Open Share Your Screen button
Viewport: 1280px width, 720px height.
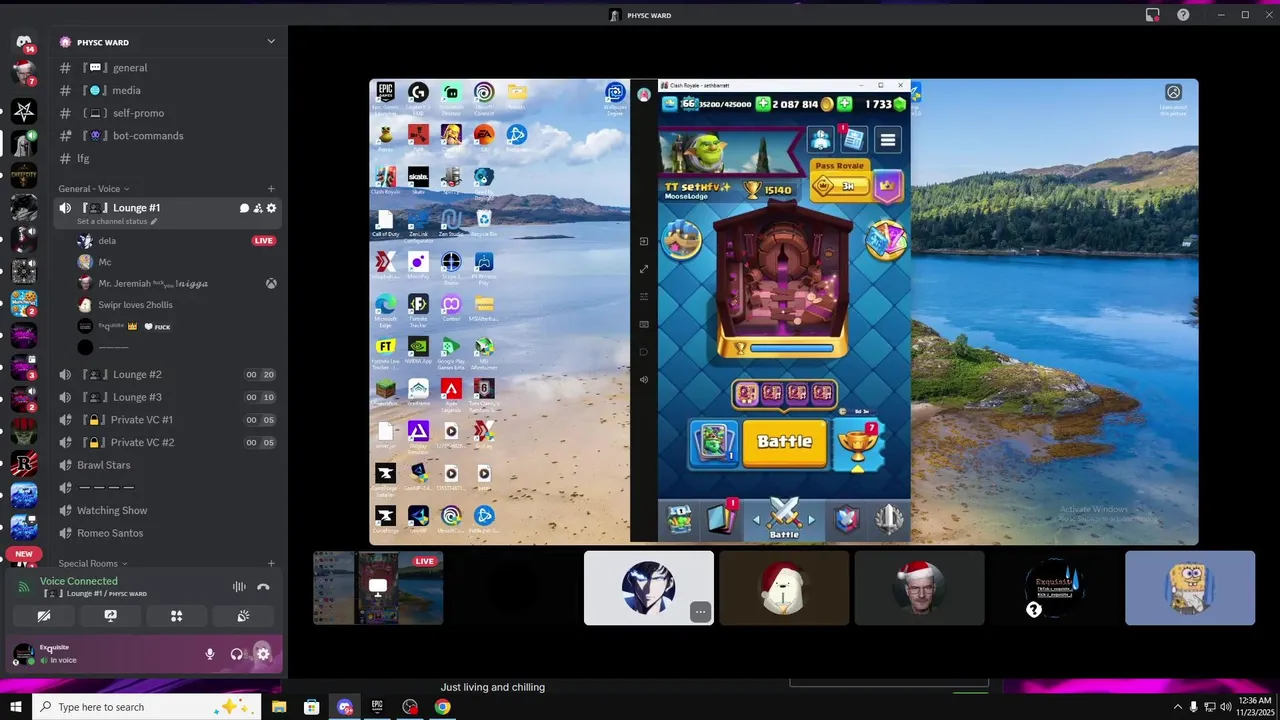[x=111, y=616]
